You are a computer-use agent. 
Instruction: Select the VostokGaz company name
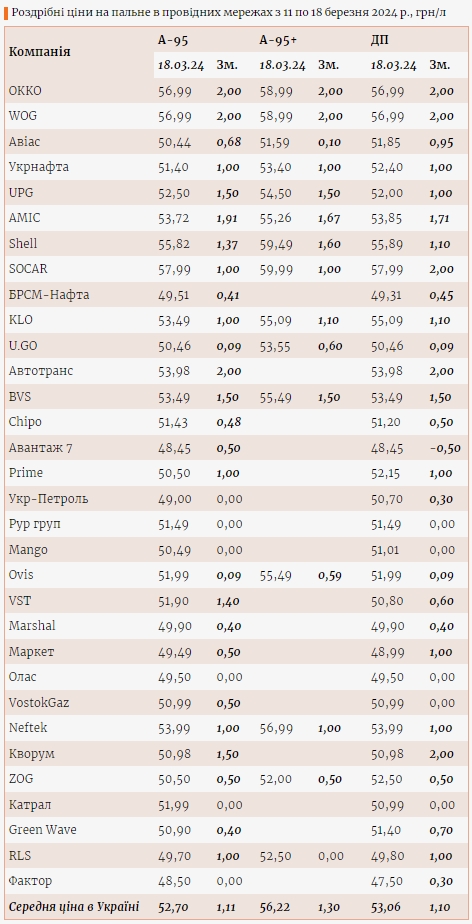point(39,702)
